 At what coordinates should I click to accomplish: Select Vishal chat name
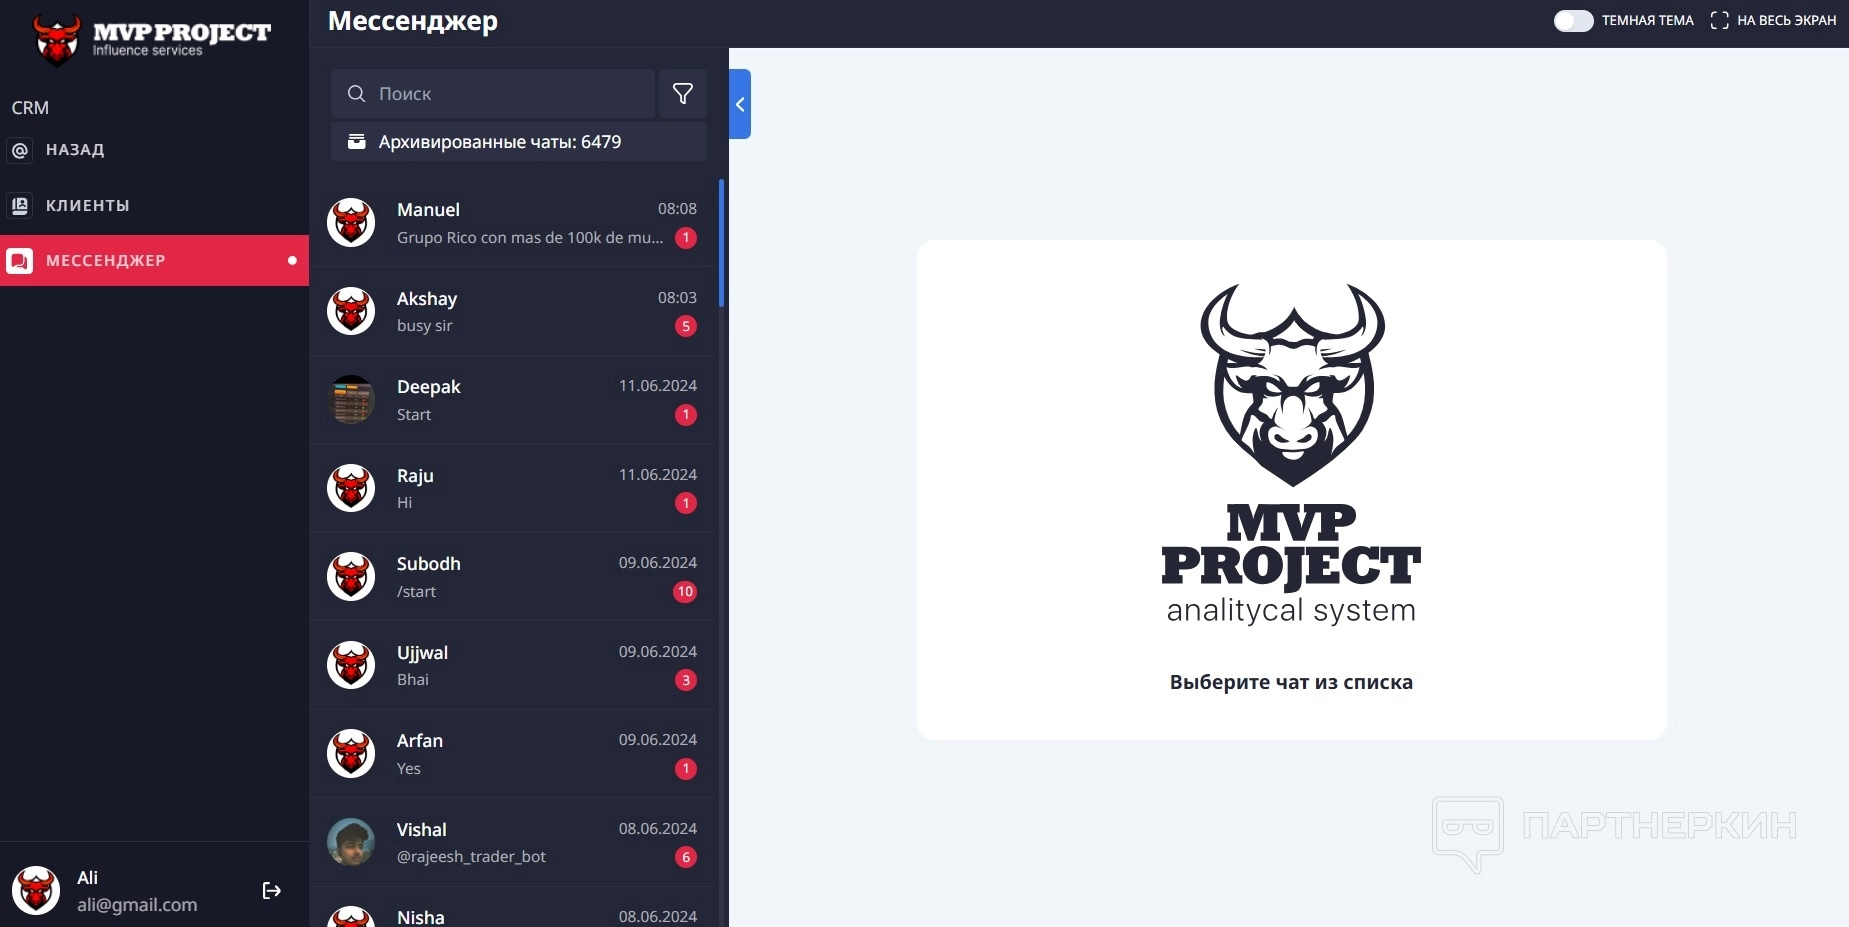[422, 830]
